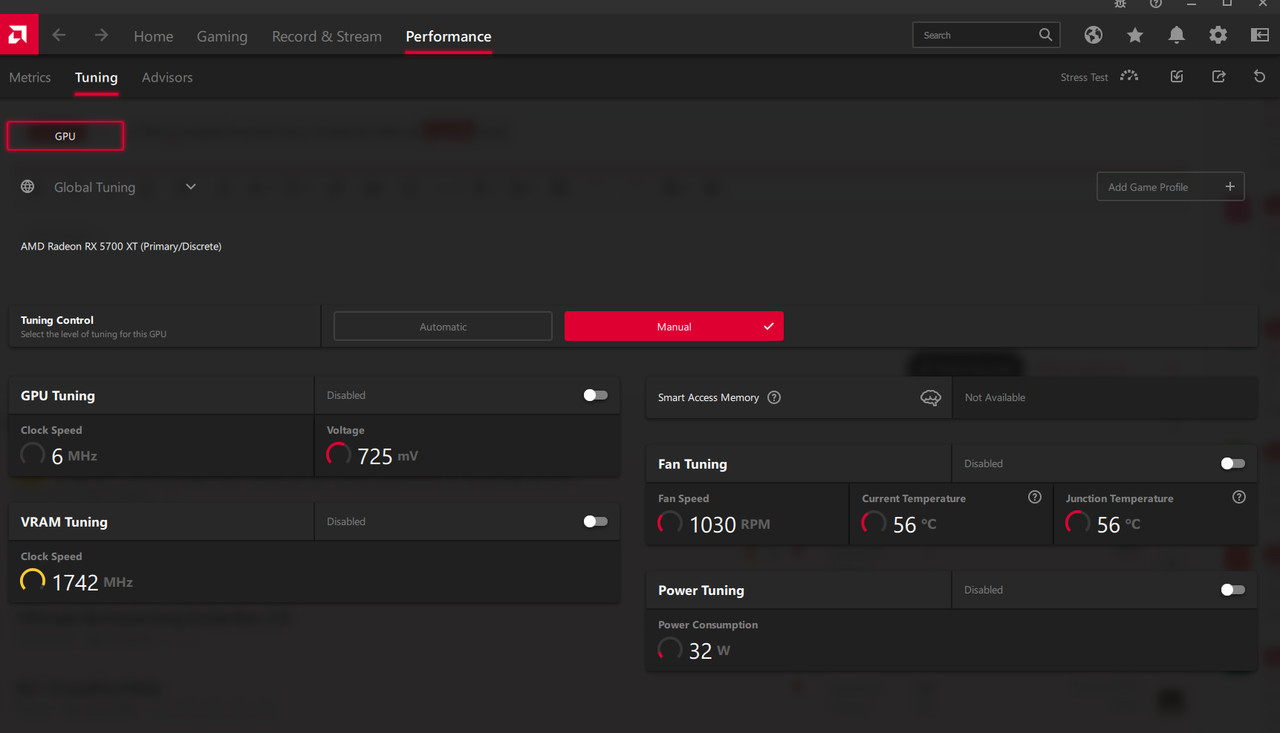Click the junction temperature gauge

click(1078, 523)
